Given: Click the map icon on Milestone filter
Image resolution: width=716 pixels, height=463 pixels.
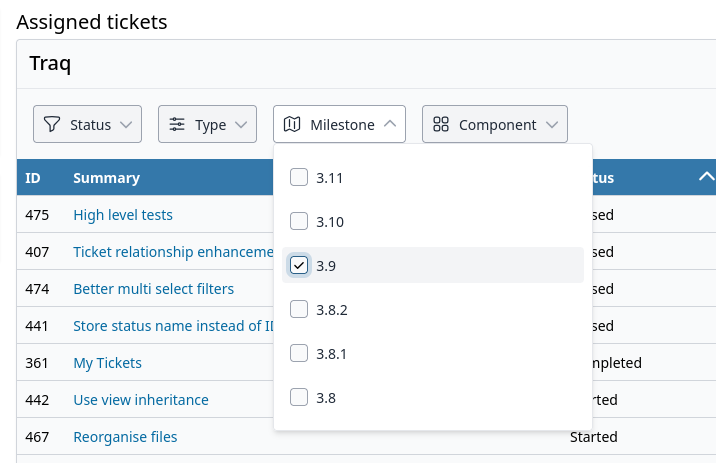Looking at the screenshot, I should [292, 124].
